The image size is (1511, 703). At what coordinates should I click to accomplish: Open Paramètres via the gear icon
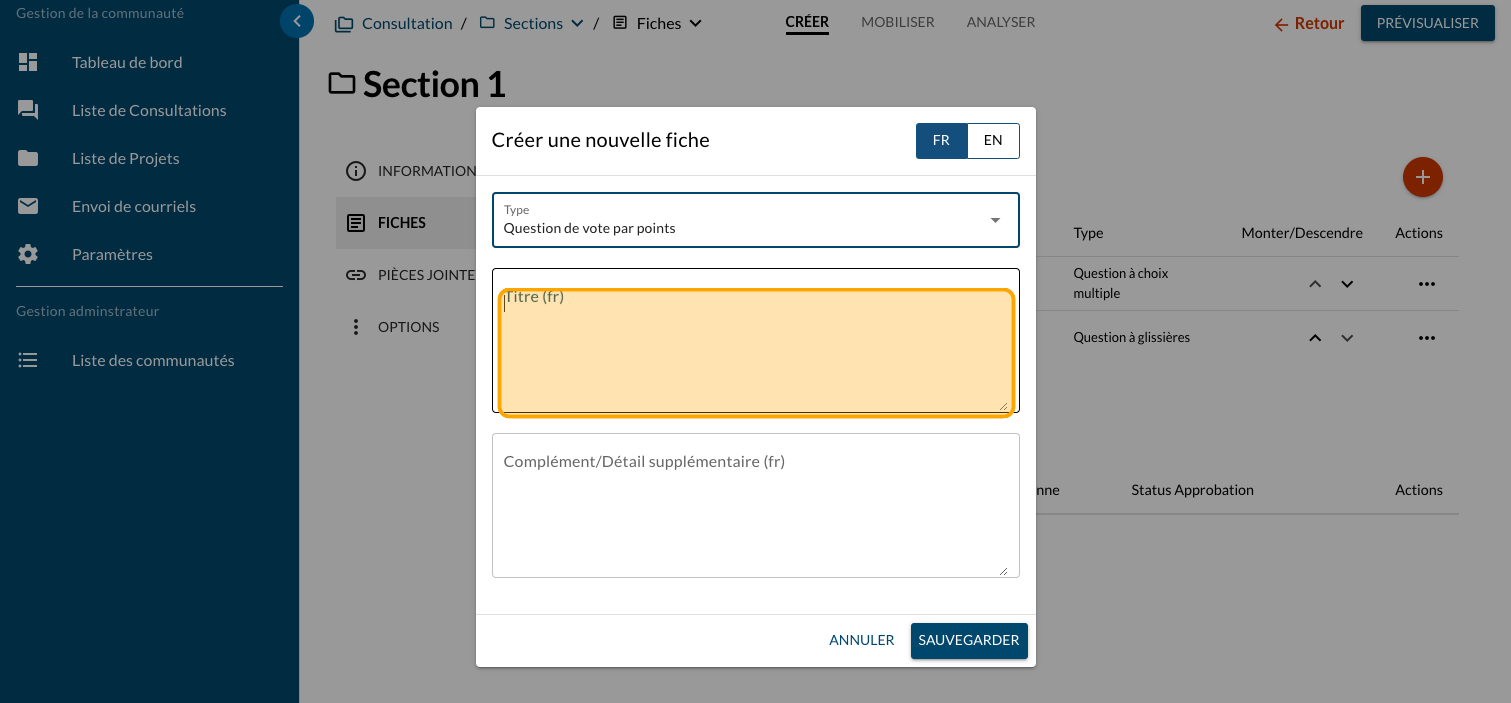click(x=28, y=254)
